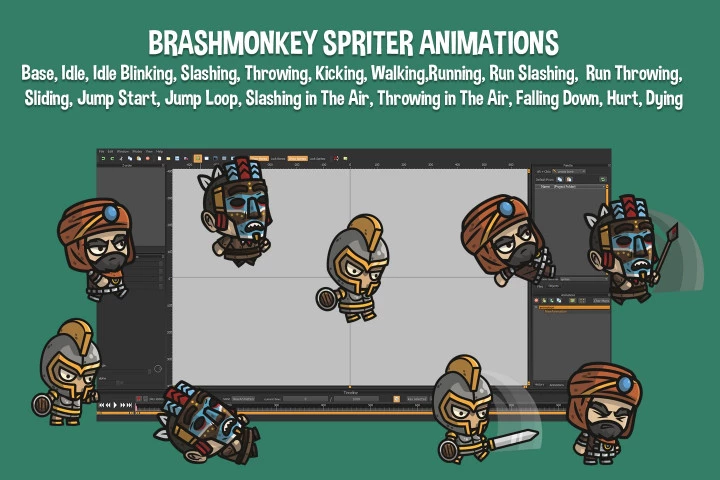Viewport: 720px width, 480px height.
Task: Toggle the first orange lock button in toolbar
Action: pos(259,158)
